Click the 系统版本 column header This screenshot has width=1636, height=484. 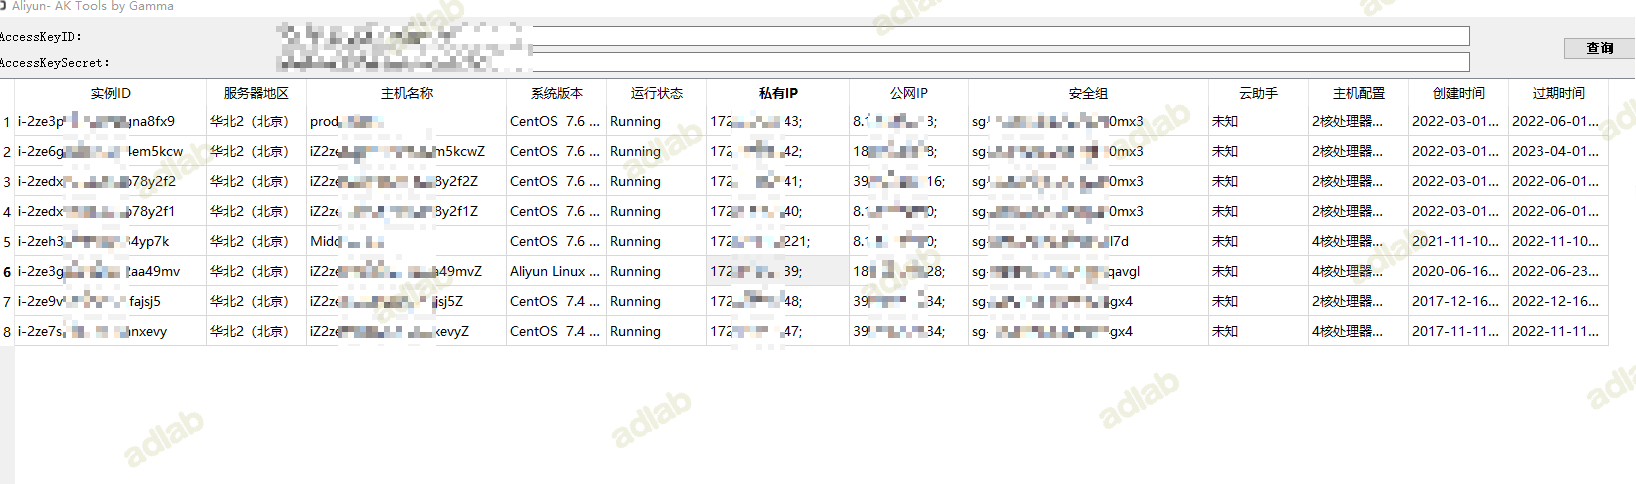click(x=556, y=93)
